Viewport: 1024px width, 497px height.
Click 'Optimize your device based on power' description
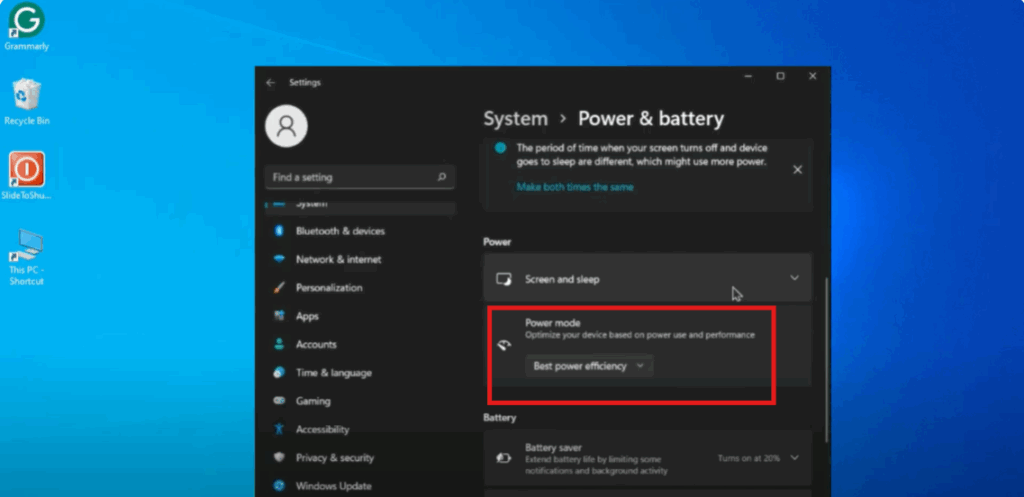640,335
